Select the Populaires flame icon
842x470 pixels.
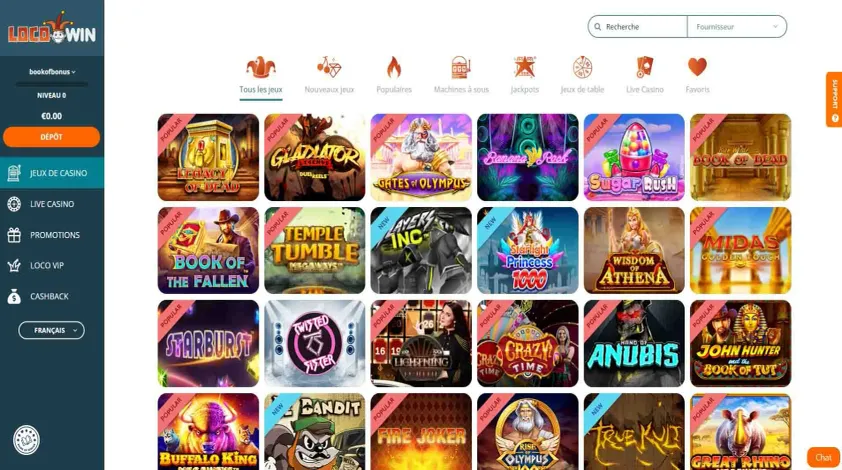click(394, 67)
